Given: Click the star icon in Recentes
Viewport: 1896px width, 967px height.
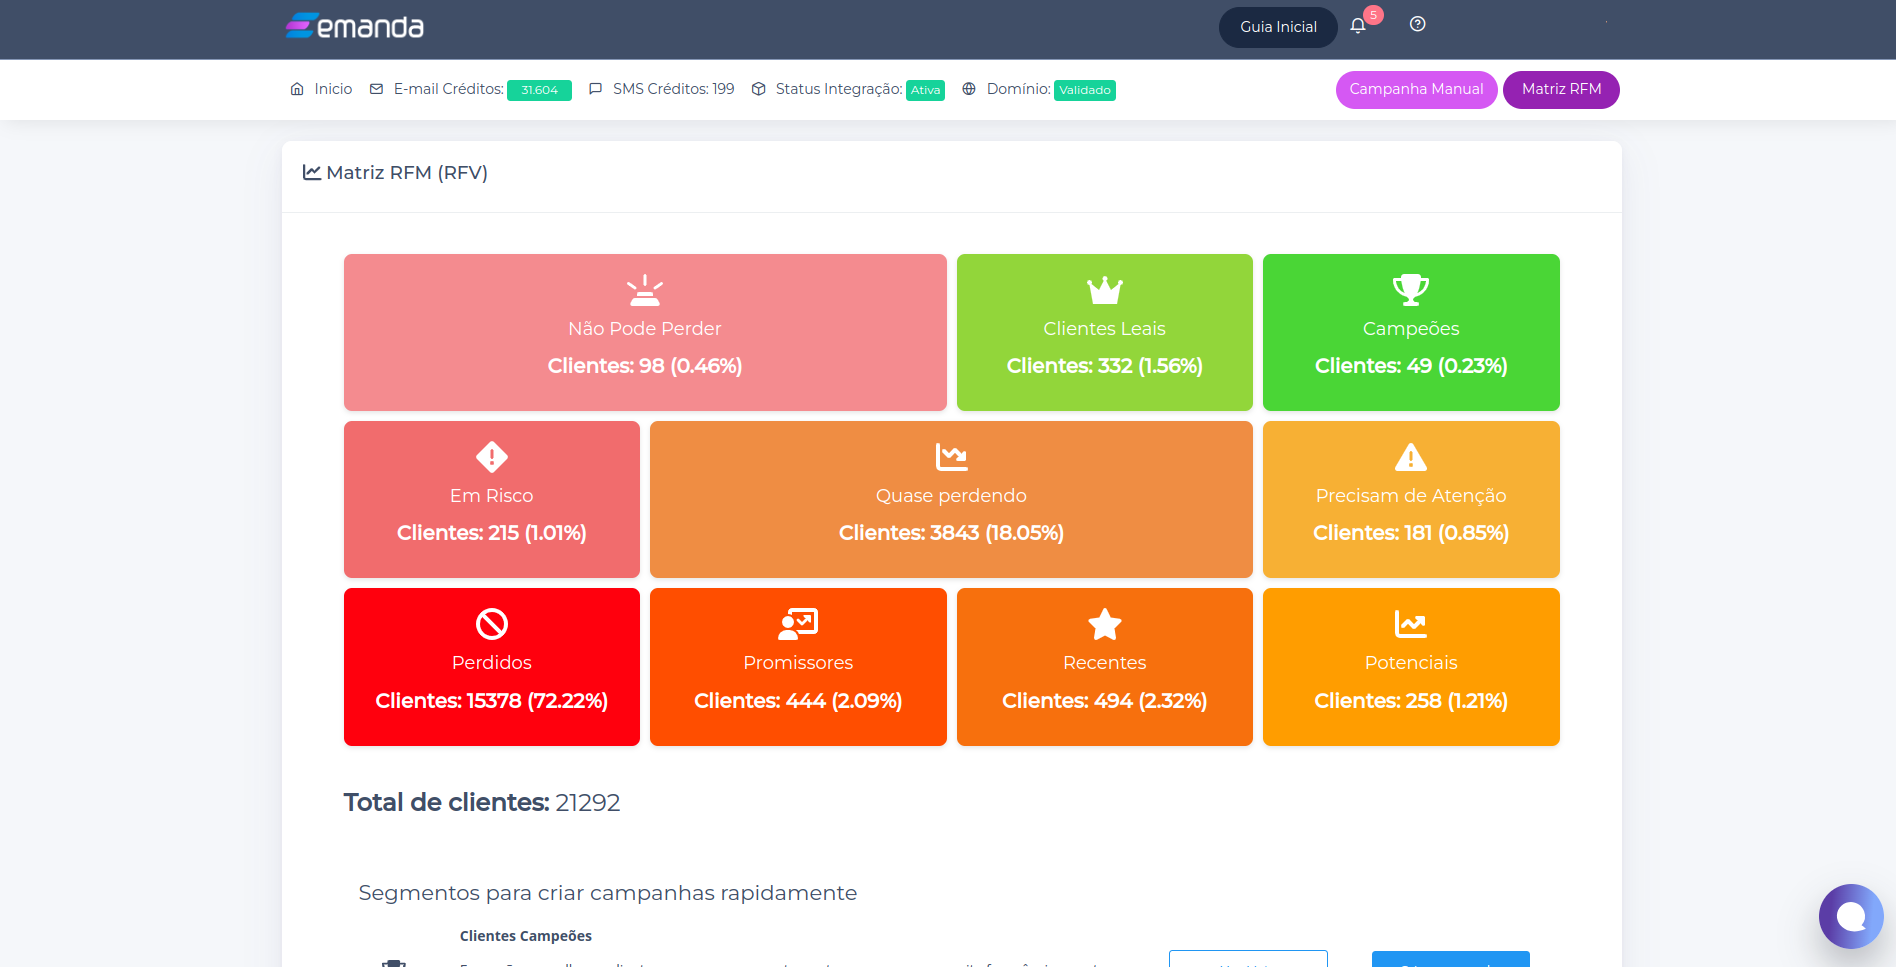Looking at the screenshot, I should point(1105,624).
